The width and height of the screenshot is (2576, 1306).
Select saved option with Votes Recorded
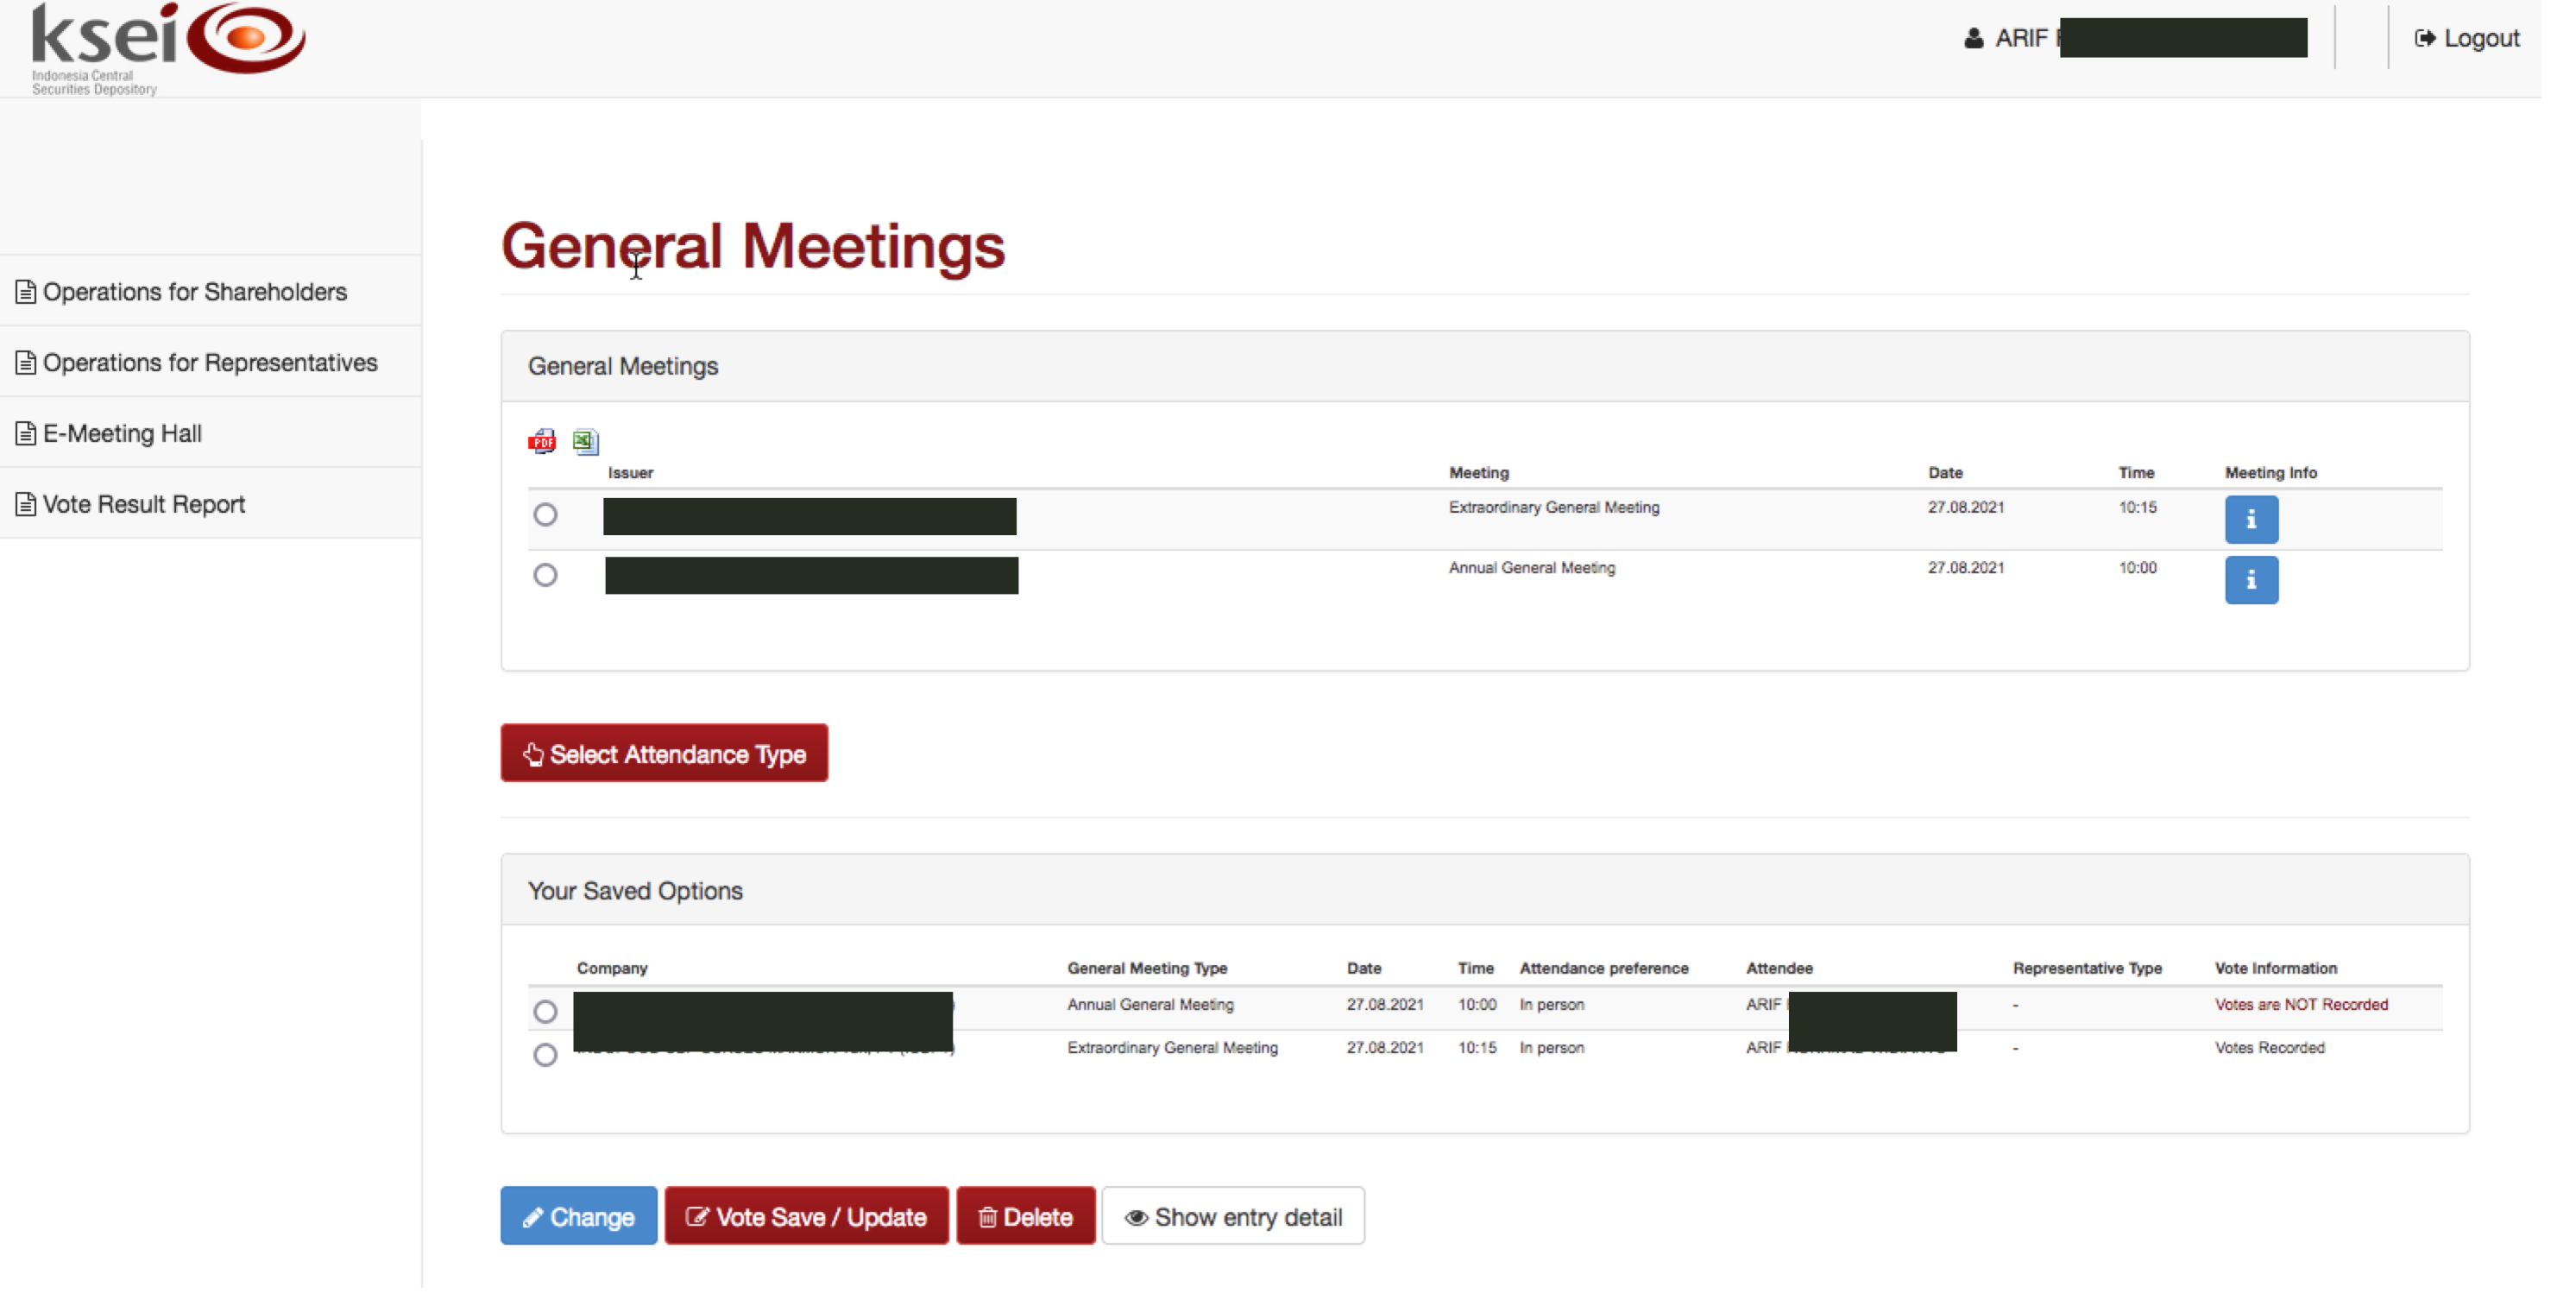pos(545,1054)
